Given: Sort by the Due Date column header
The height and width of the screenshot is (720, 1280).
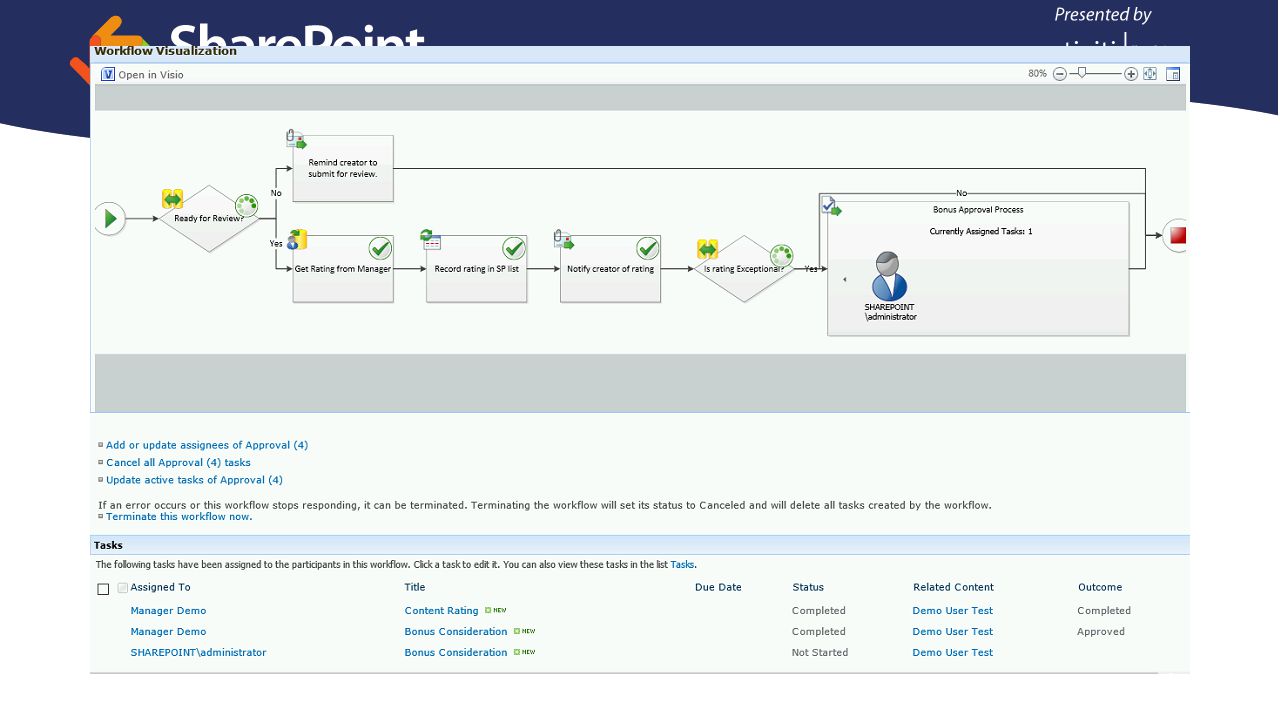Looking at the screenshot, I should 718,588.
